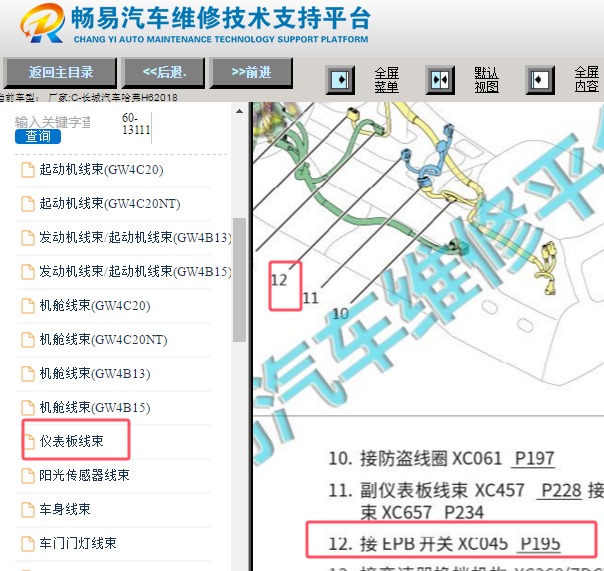Open page link P195 for EPB switch
This screenshot has width=604, height=571.
coord(540,544)
